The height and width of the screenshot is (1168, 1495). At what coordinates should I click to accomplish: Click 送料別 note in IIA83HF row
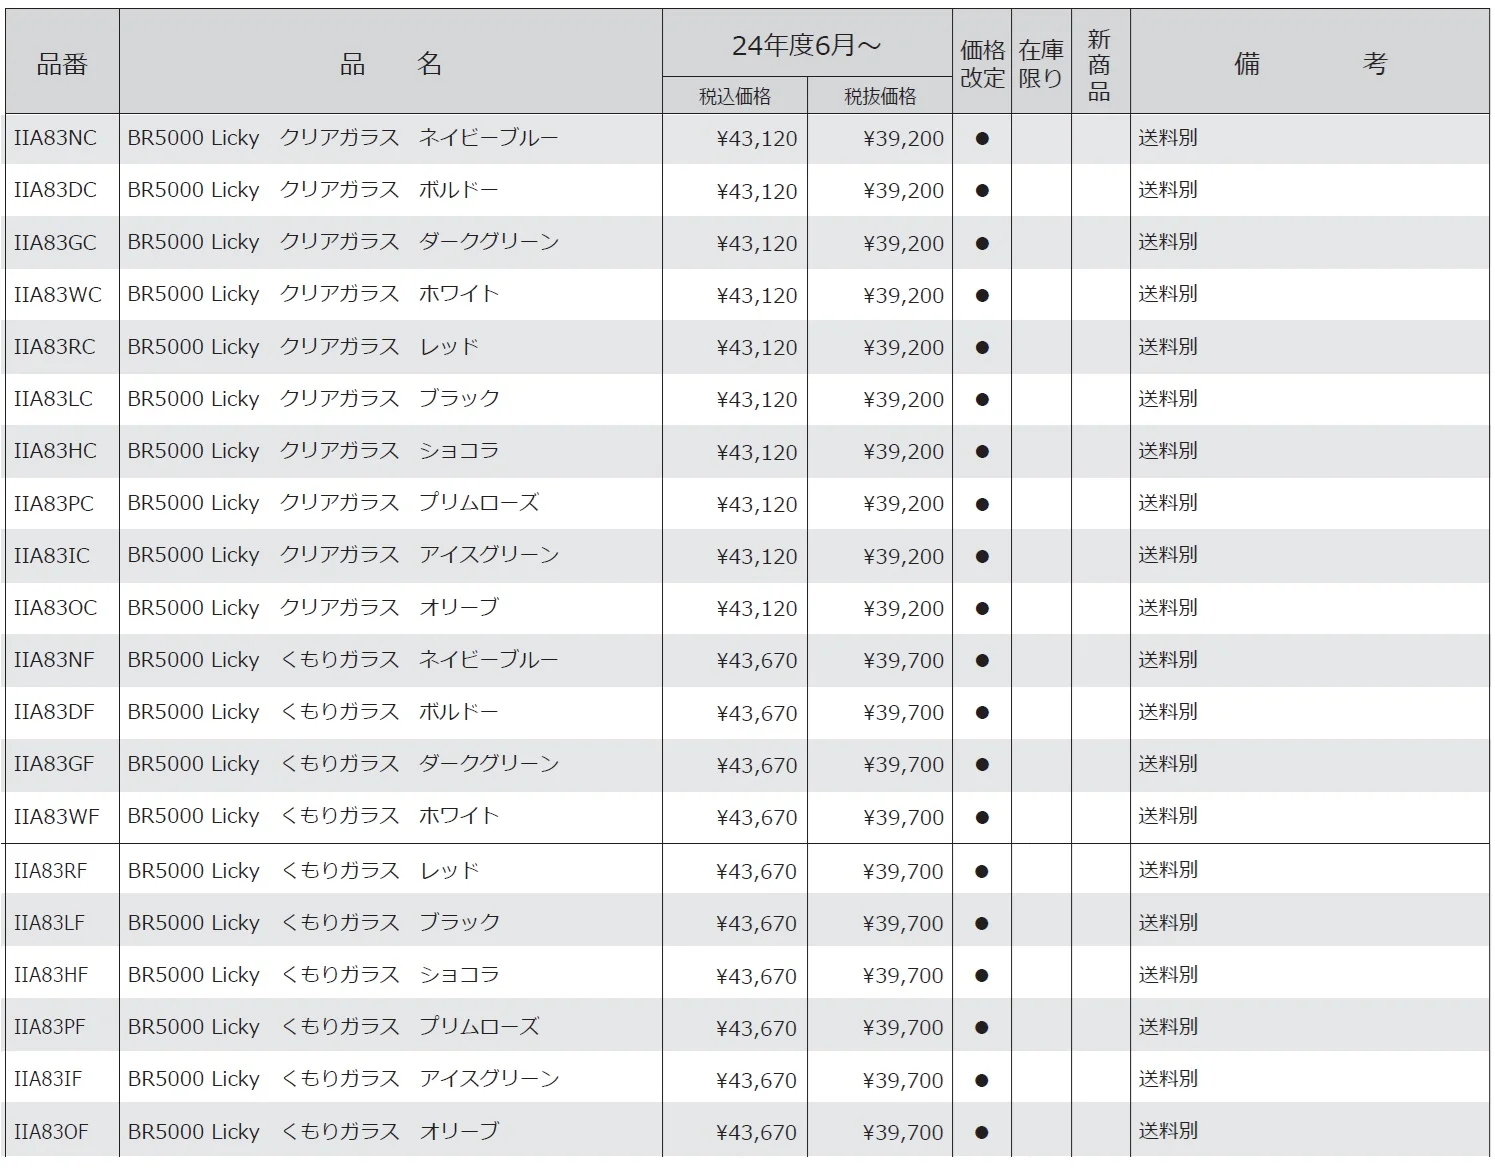(1168, 974)
